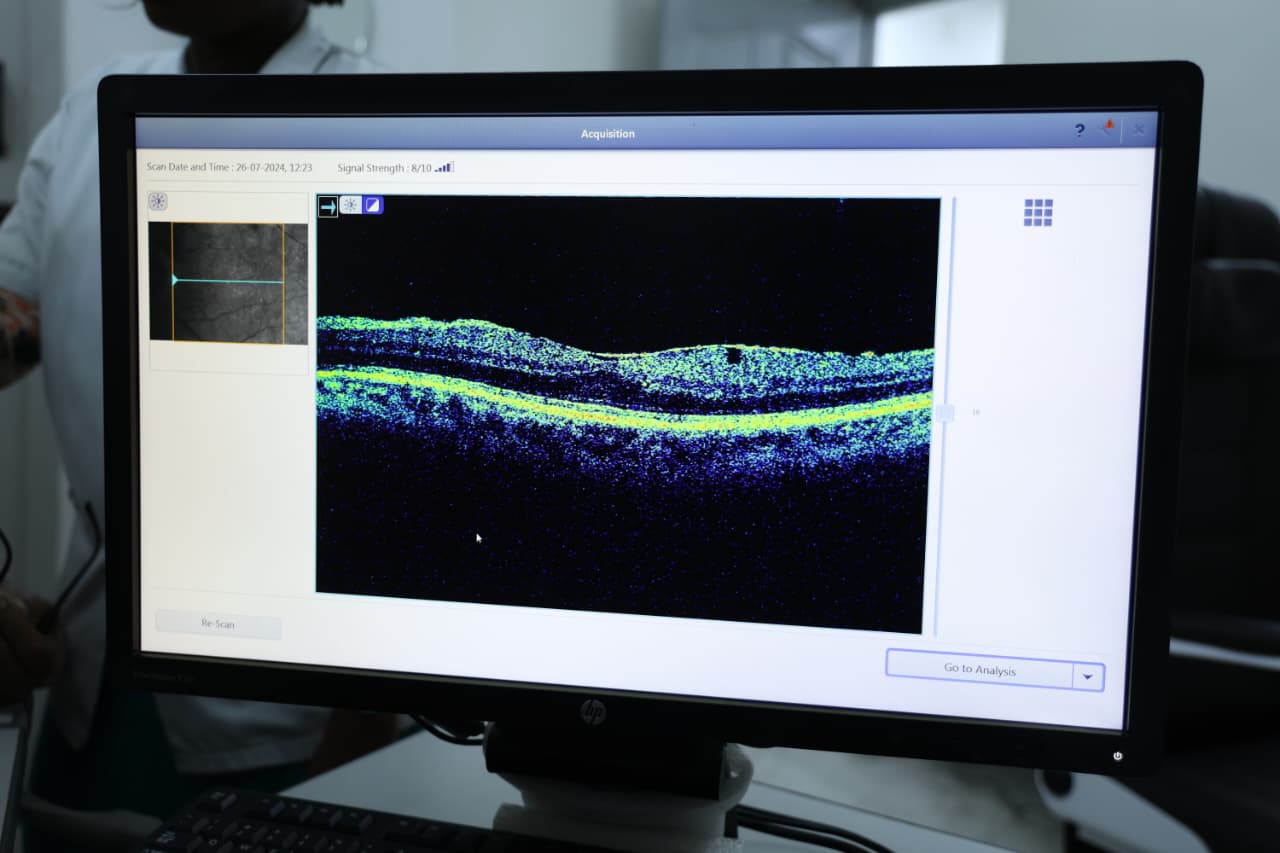Click the cyan scan line arrowhead on fundus
The width and height of the screenshot is (1280, 853).
coord(175,280)
